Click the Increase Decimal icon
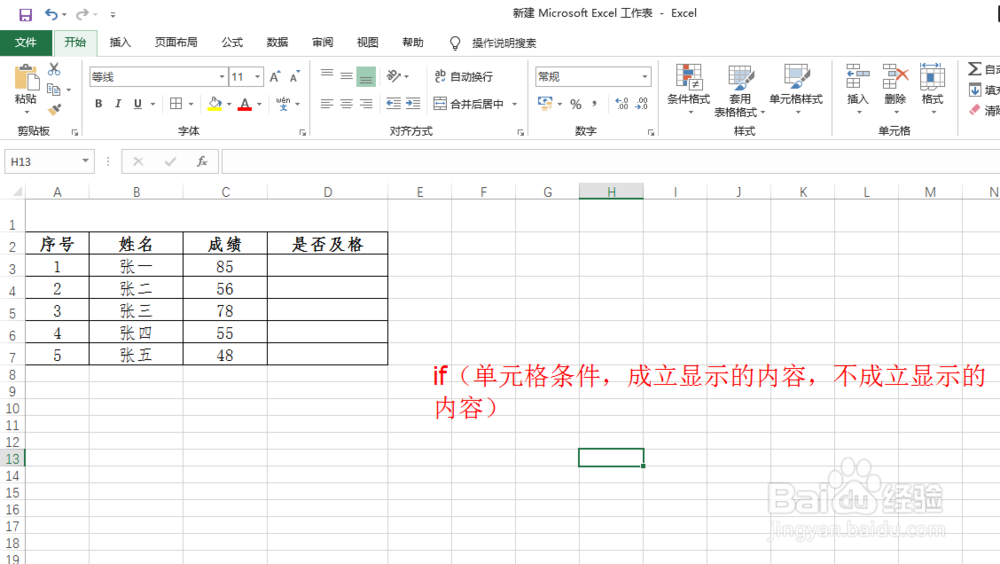Screen dimensions: 1000x564 click(622, 103)
